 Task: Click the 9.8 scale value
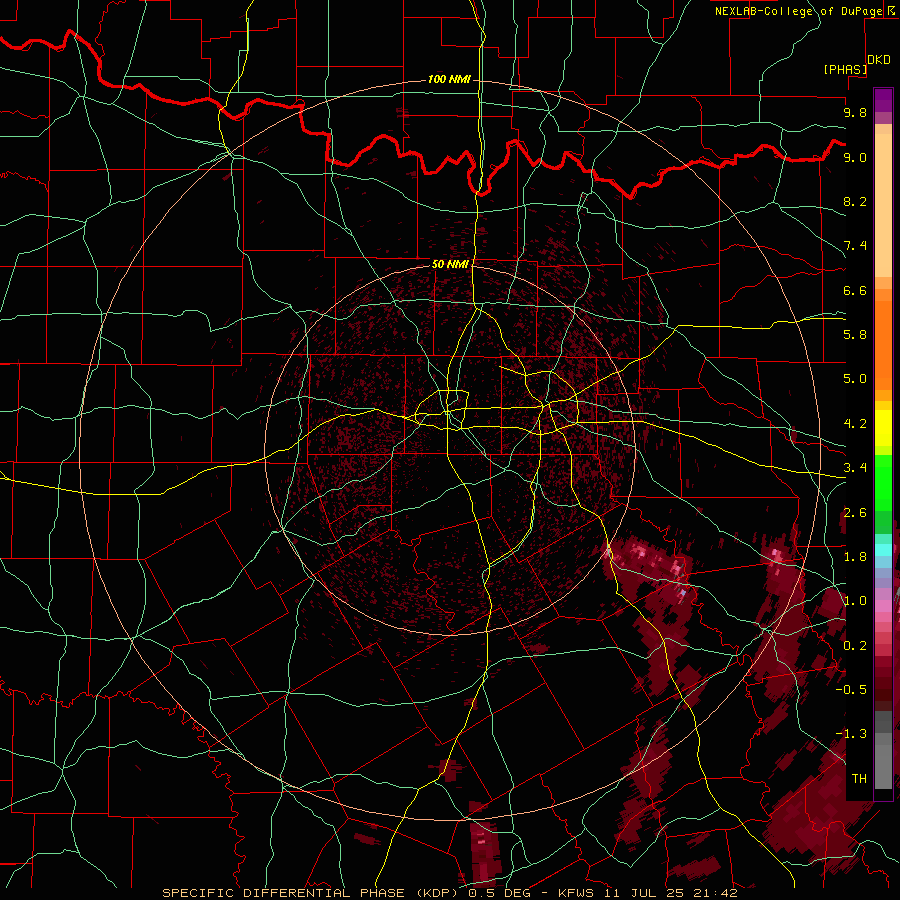tap(855, 112)
